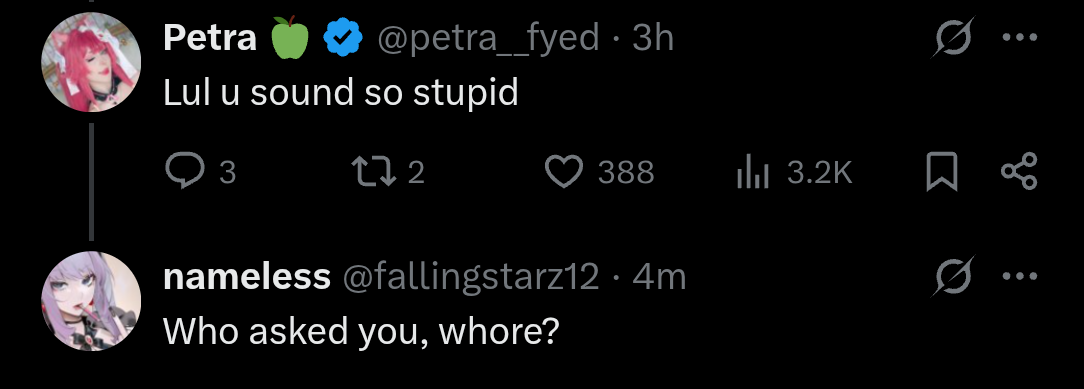Open more options menu on Petra's post
1084x389 pixels.
[1020, 37]
